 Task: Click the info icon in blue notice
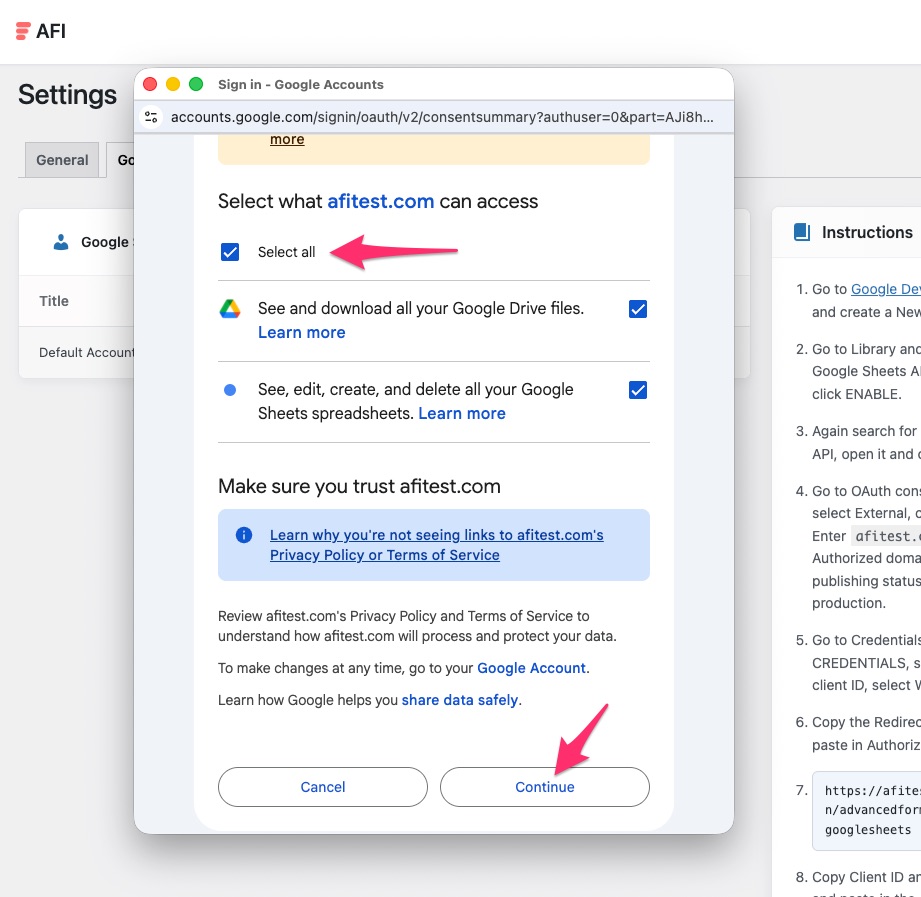[244, 535]
